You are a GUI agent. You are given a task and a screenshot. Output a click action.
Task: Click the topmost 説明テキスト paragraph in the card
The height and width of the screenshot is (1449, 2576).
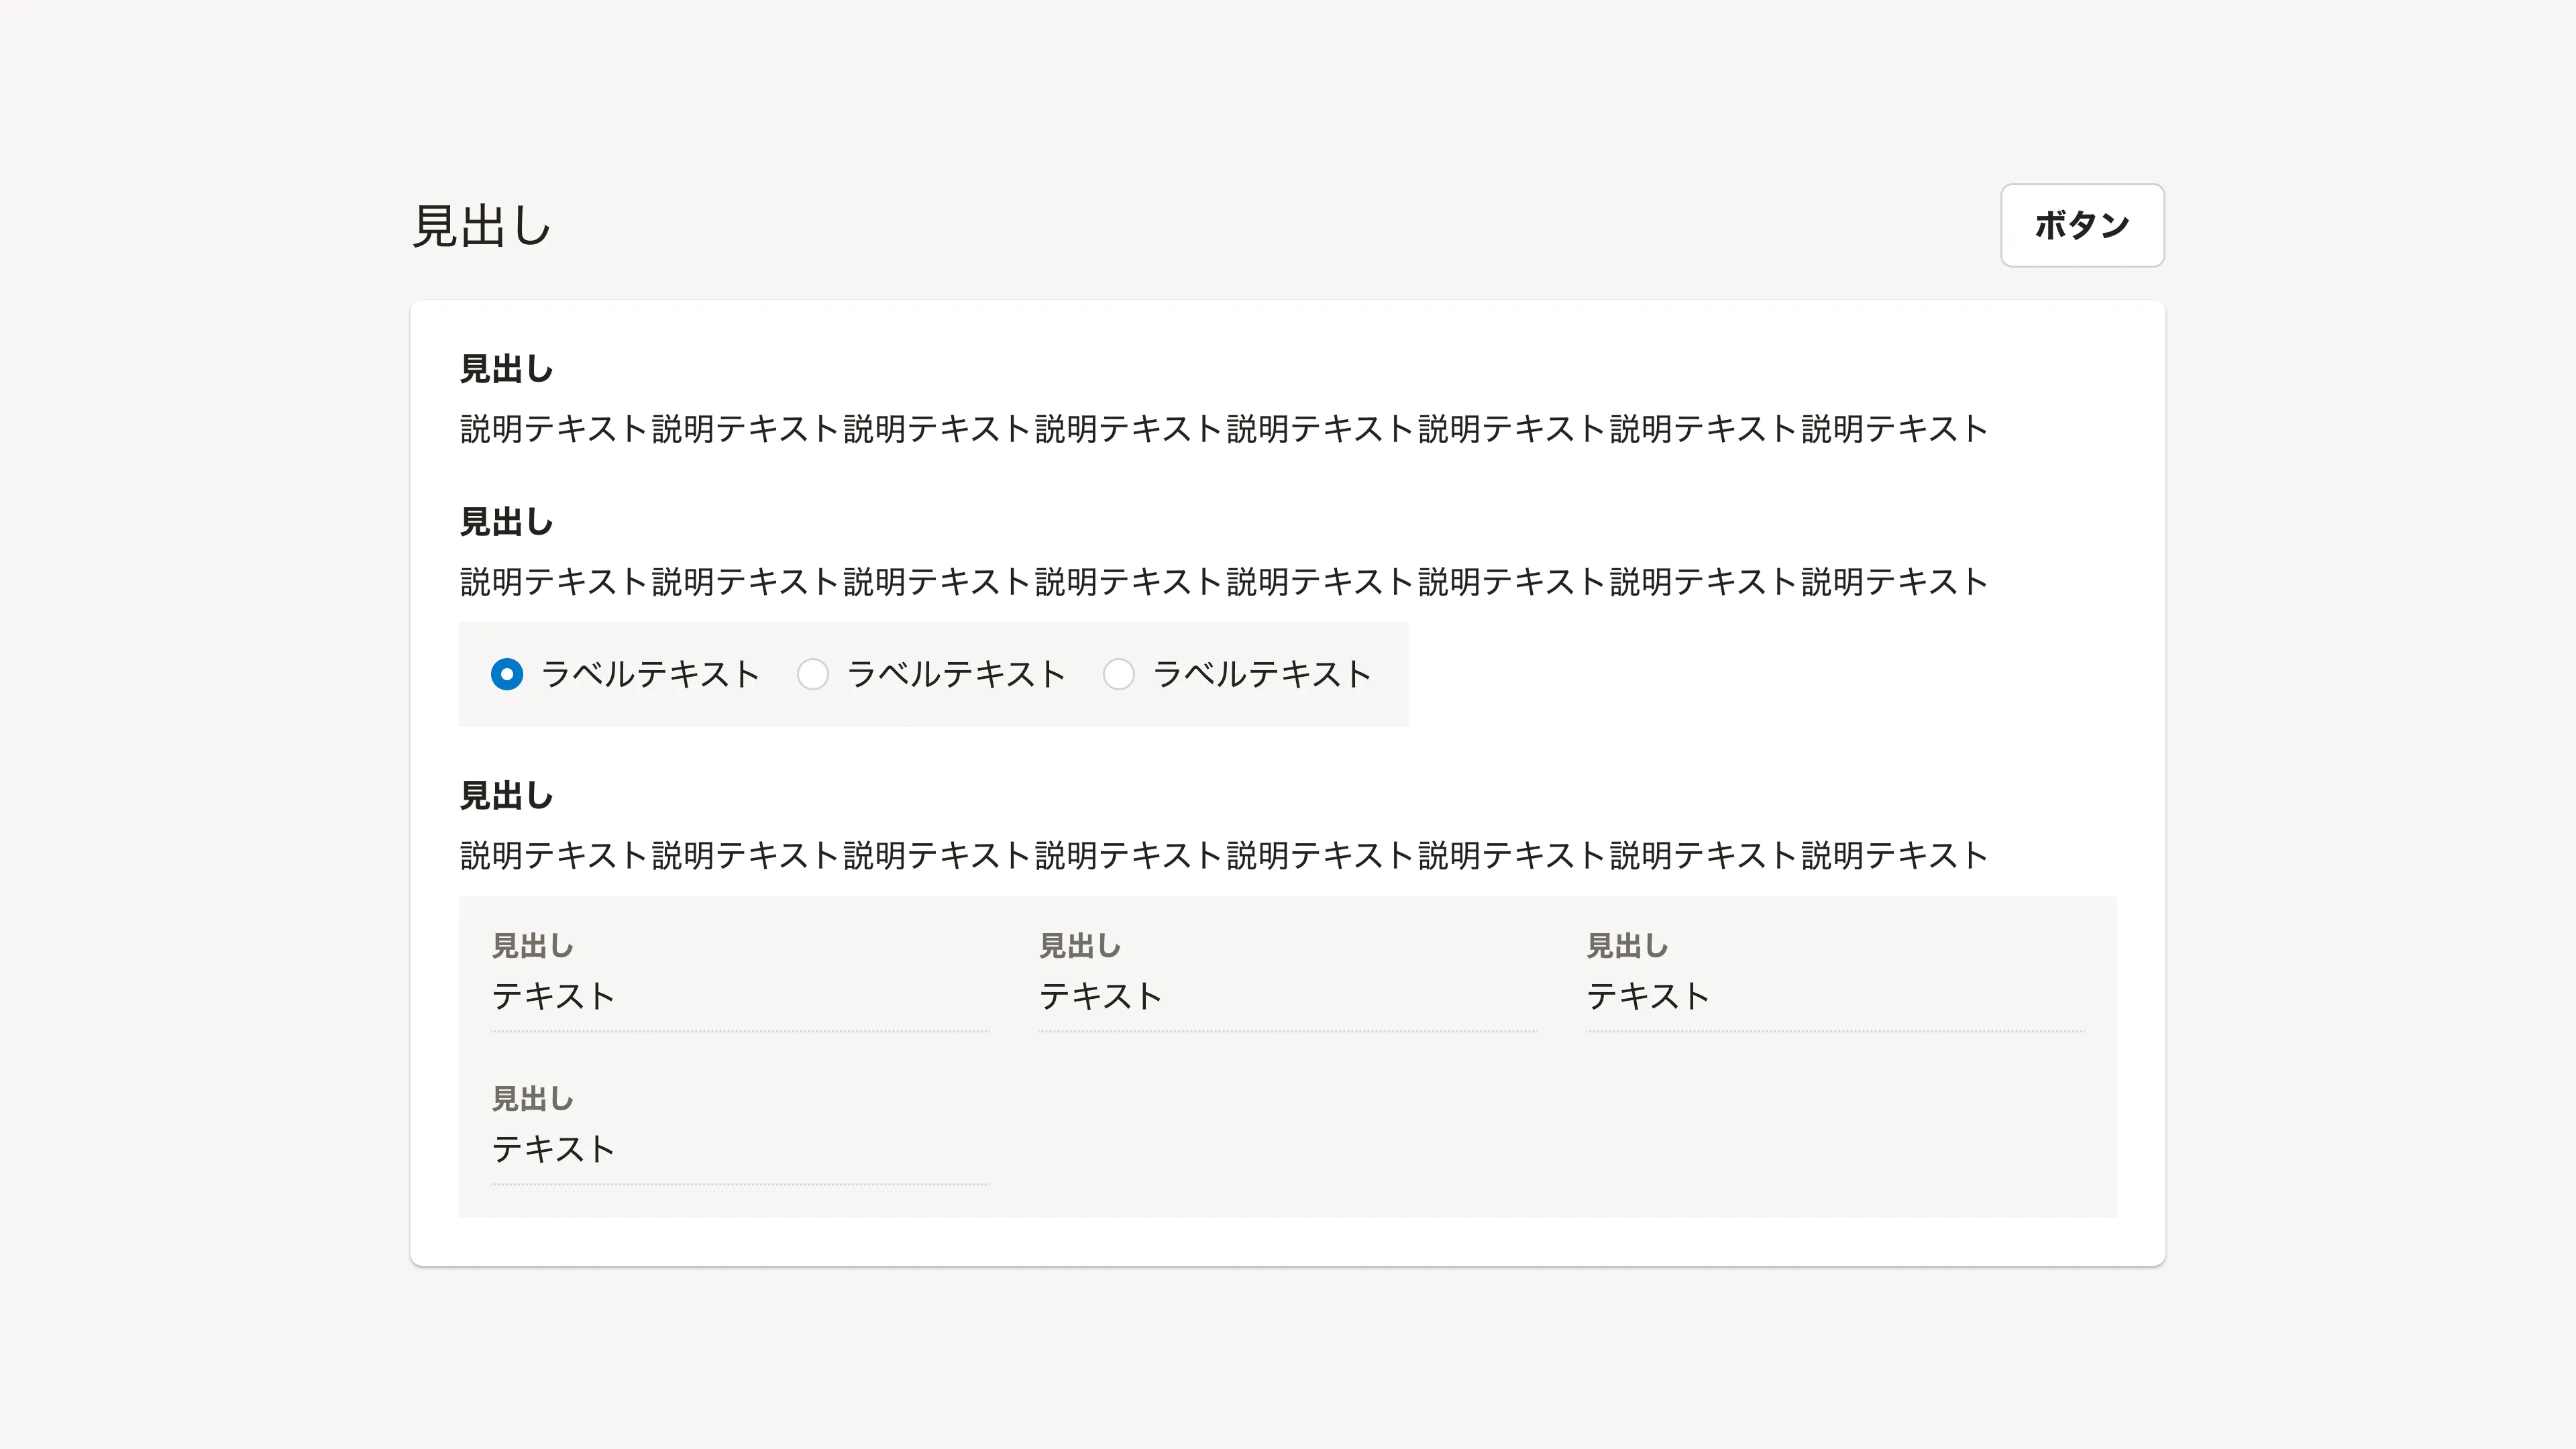(1223, 429)
